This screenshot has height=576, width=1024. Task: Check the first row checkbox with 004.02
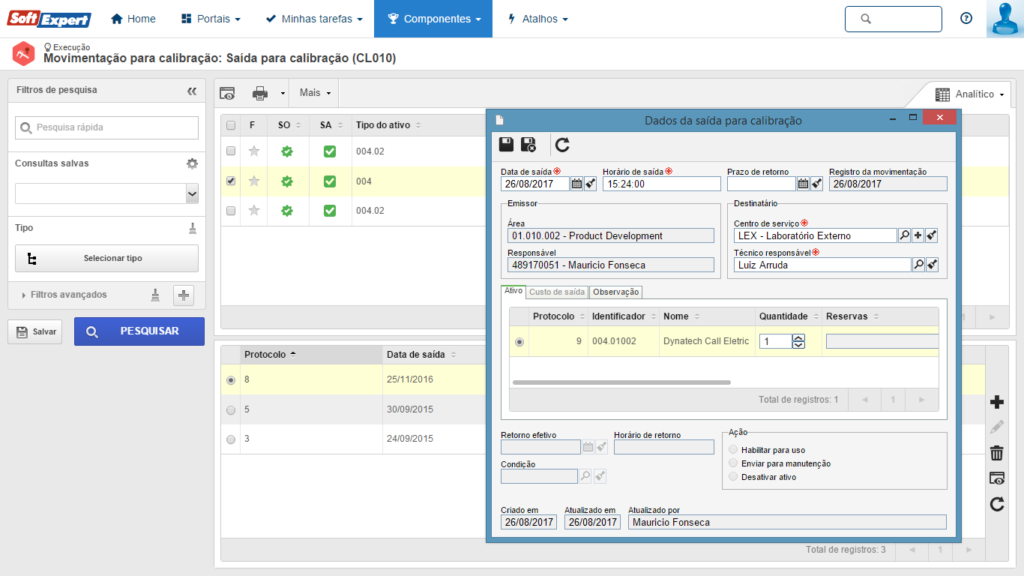(231, 151)
